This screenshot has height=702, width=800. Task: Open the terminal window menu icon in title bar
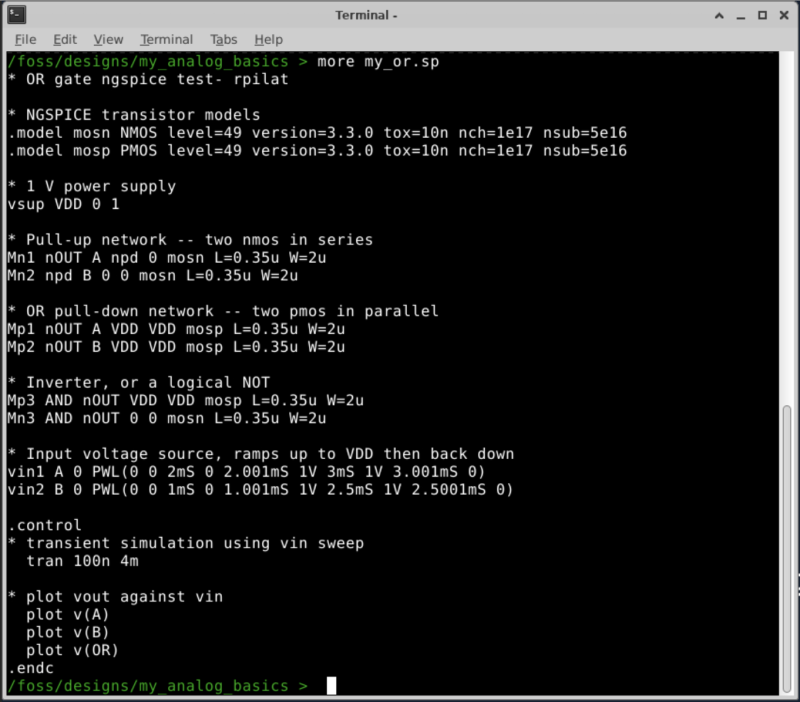pyautogui.click(x=14, y=15)
